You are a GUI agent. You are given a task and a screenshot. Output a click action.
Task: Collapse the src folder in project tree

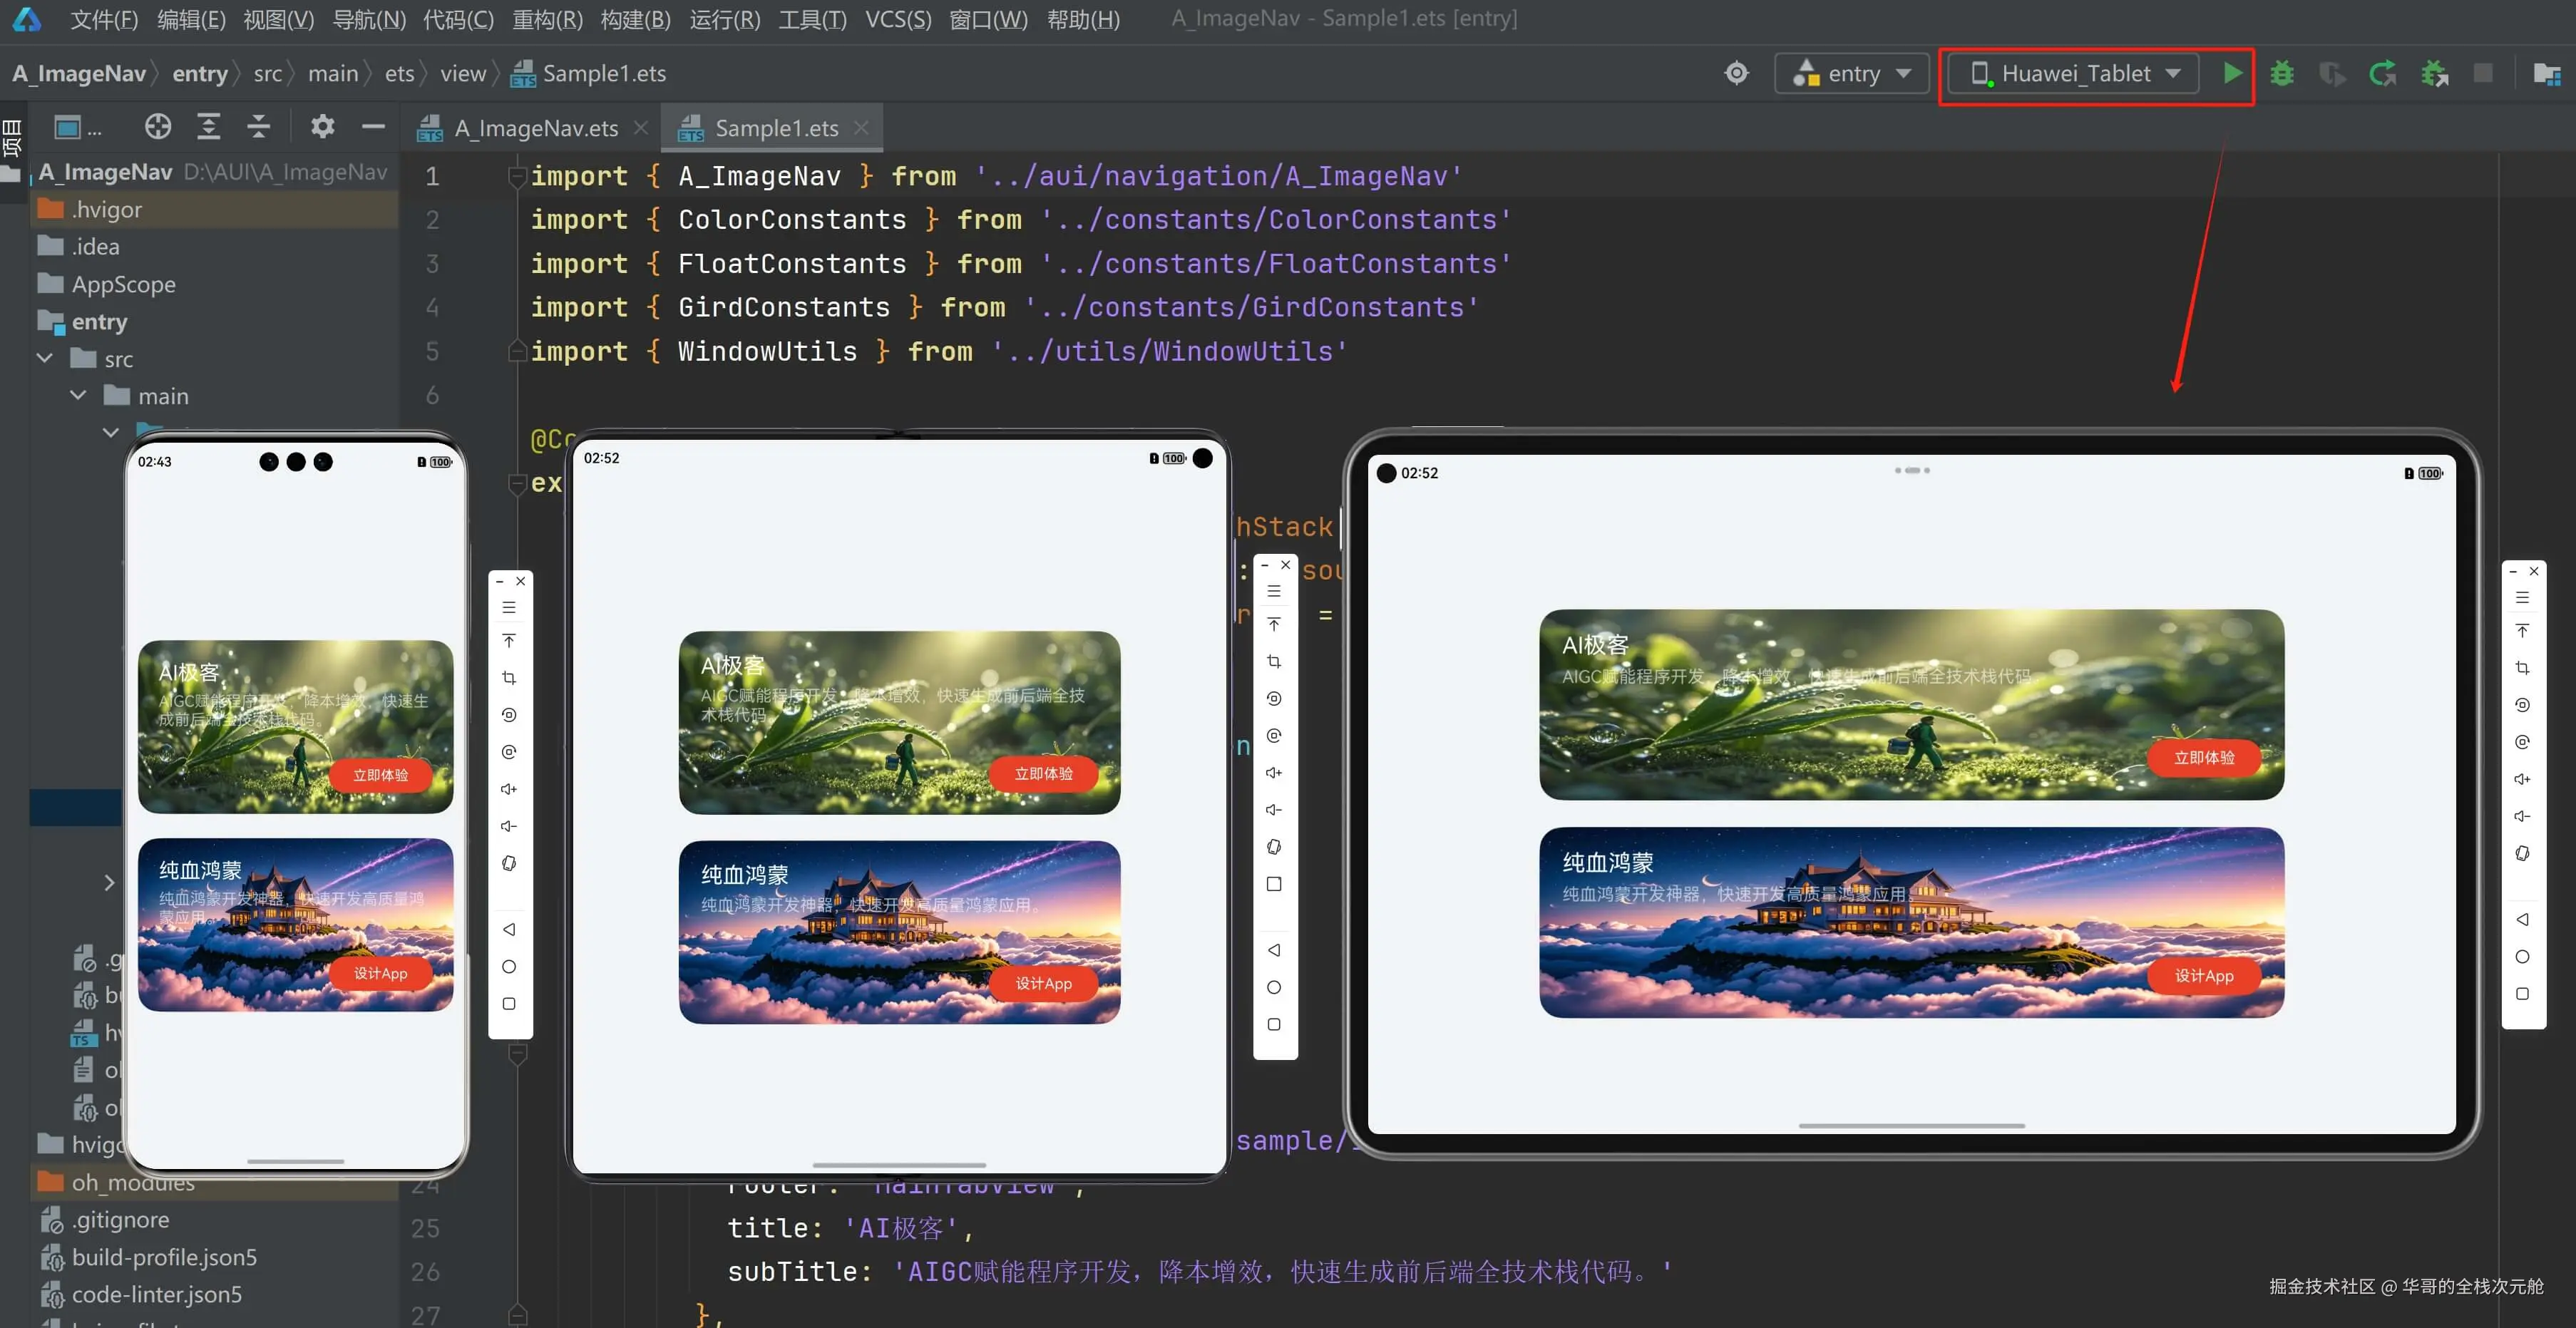coord(45,358)
